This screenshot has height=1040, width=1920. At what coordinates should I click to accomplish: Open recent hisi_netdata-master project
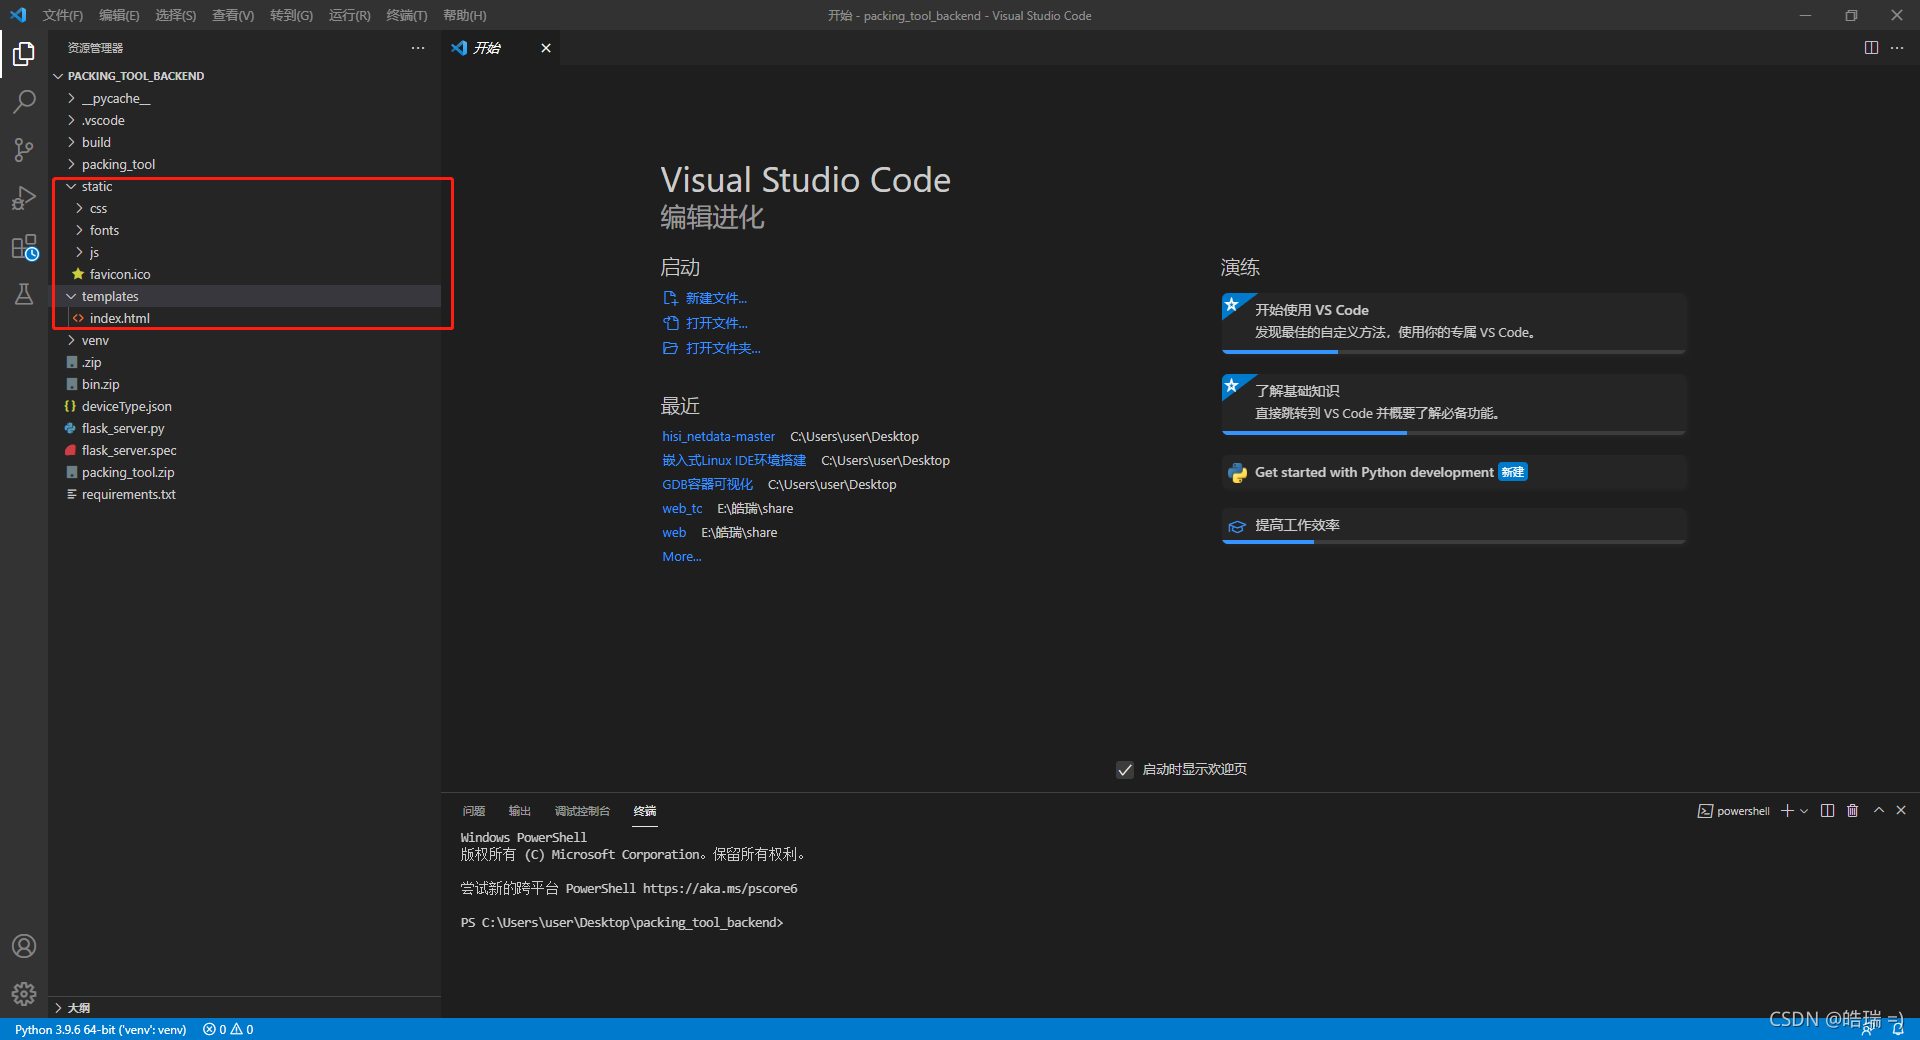(718, 436)
